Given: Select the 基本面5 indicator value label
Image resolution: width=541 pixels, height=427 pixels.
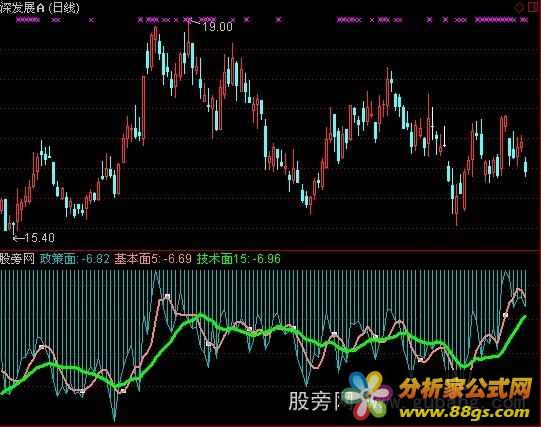Looking at the screenshot, I should point(153,258).
